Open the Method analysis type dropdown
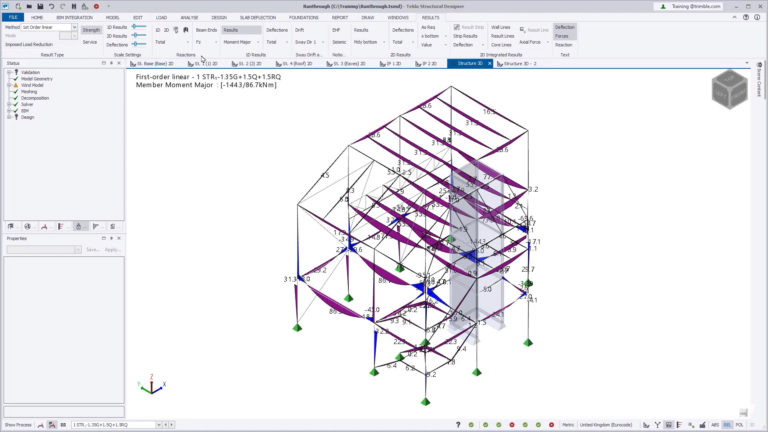 pyautogui.click(x=49, y=27)
